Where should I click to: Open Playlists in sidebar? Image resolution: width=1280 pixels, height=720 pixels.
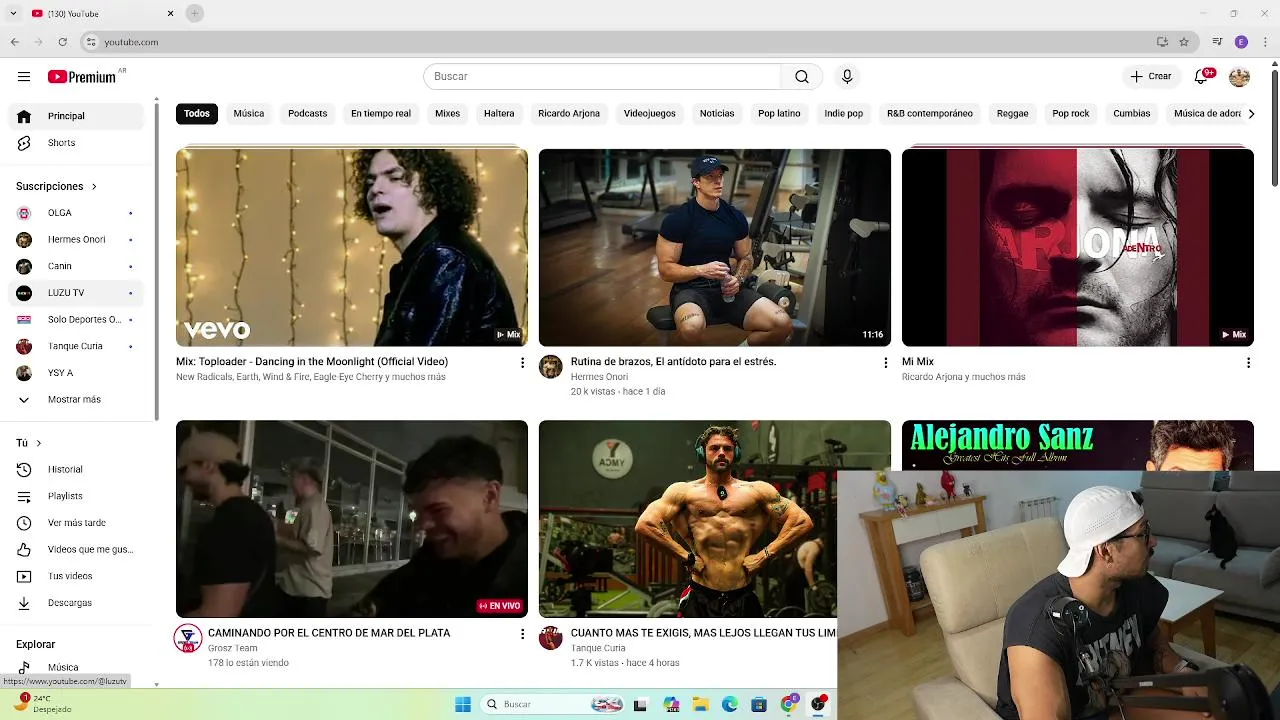[76, 496]
